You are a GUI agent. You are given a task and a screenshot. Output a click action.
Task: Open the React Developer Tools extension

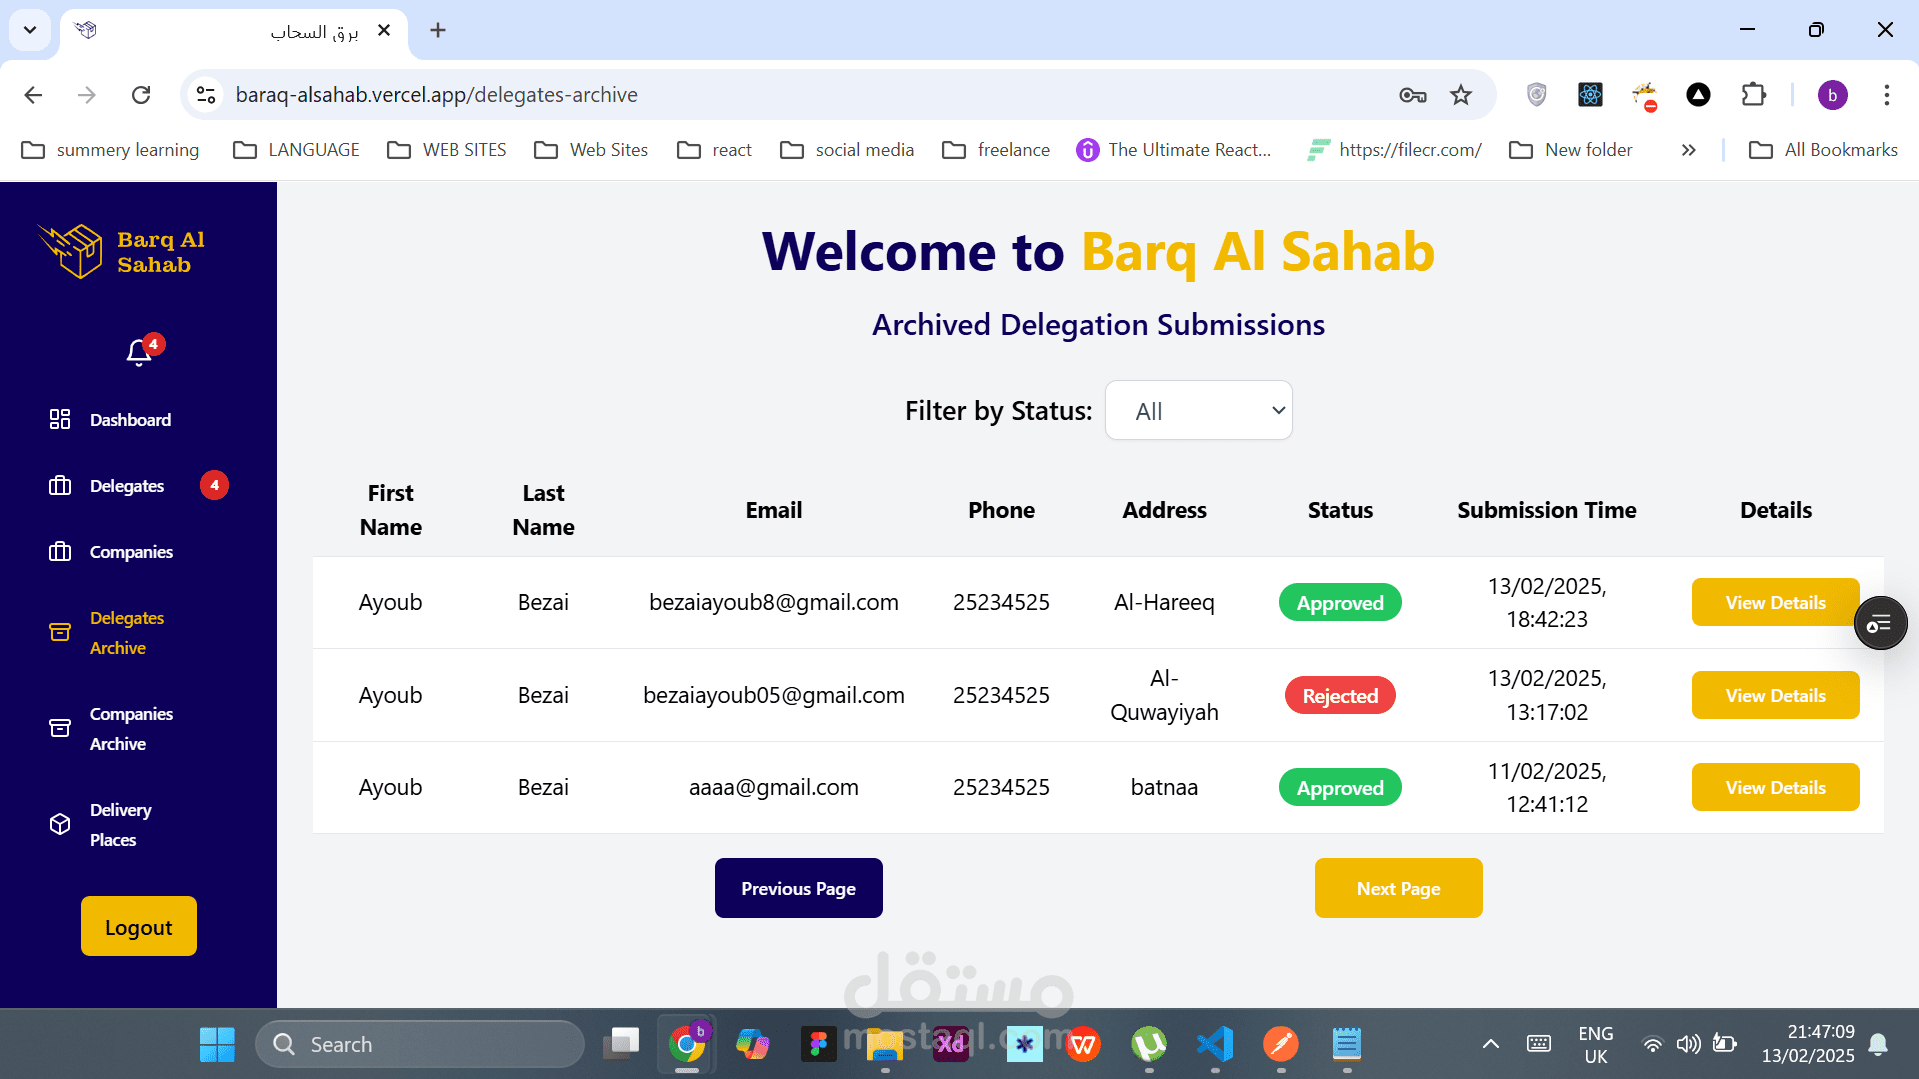point(1590,95)
